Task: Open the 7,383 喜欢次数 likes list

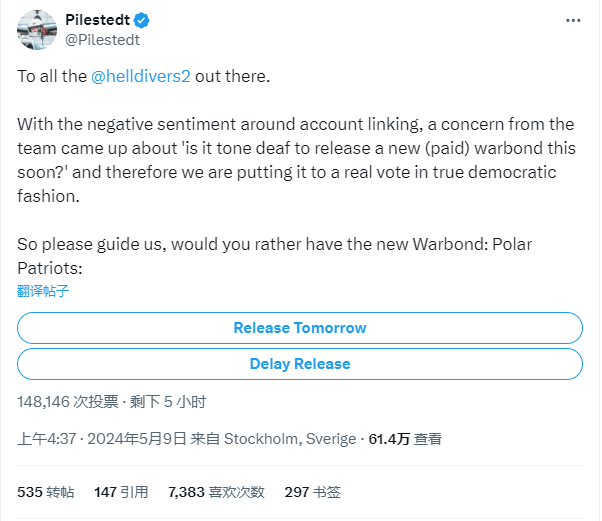Action: (x=216, y=492)
